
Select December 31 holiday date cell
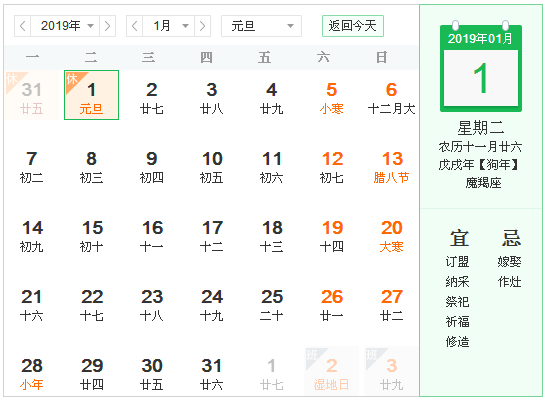(32, 95)
